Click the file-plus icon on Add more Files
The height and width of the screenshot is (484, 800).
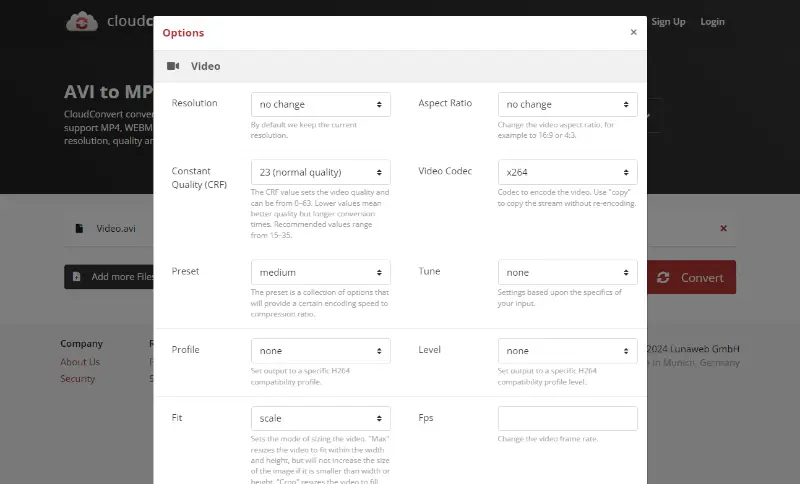click(77, 276)
